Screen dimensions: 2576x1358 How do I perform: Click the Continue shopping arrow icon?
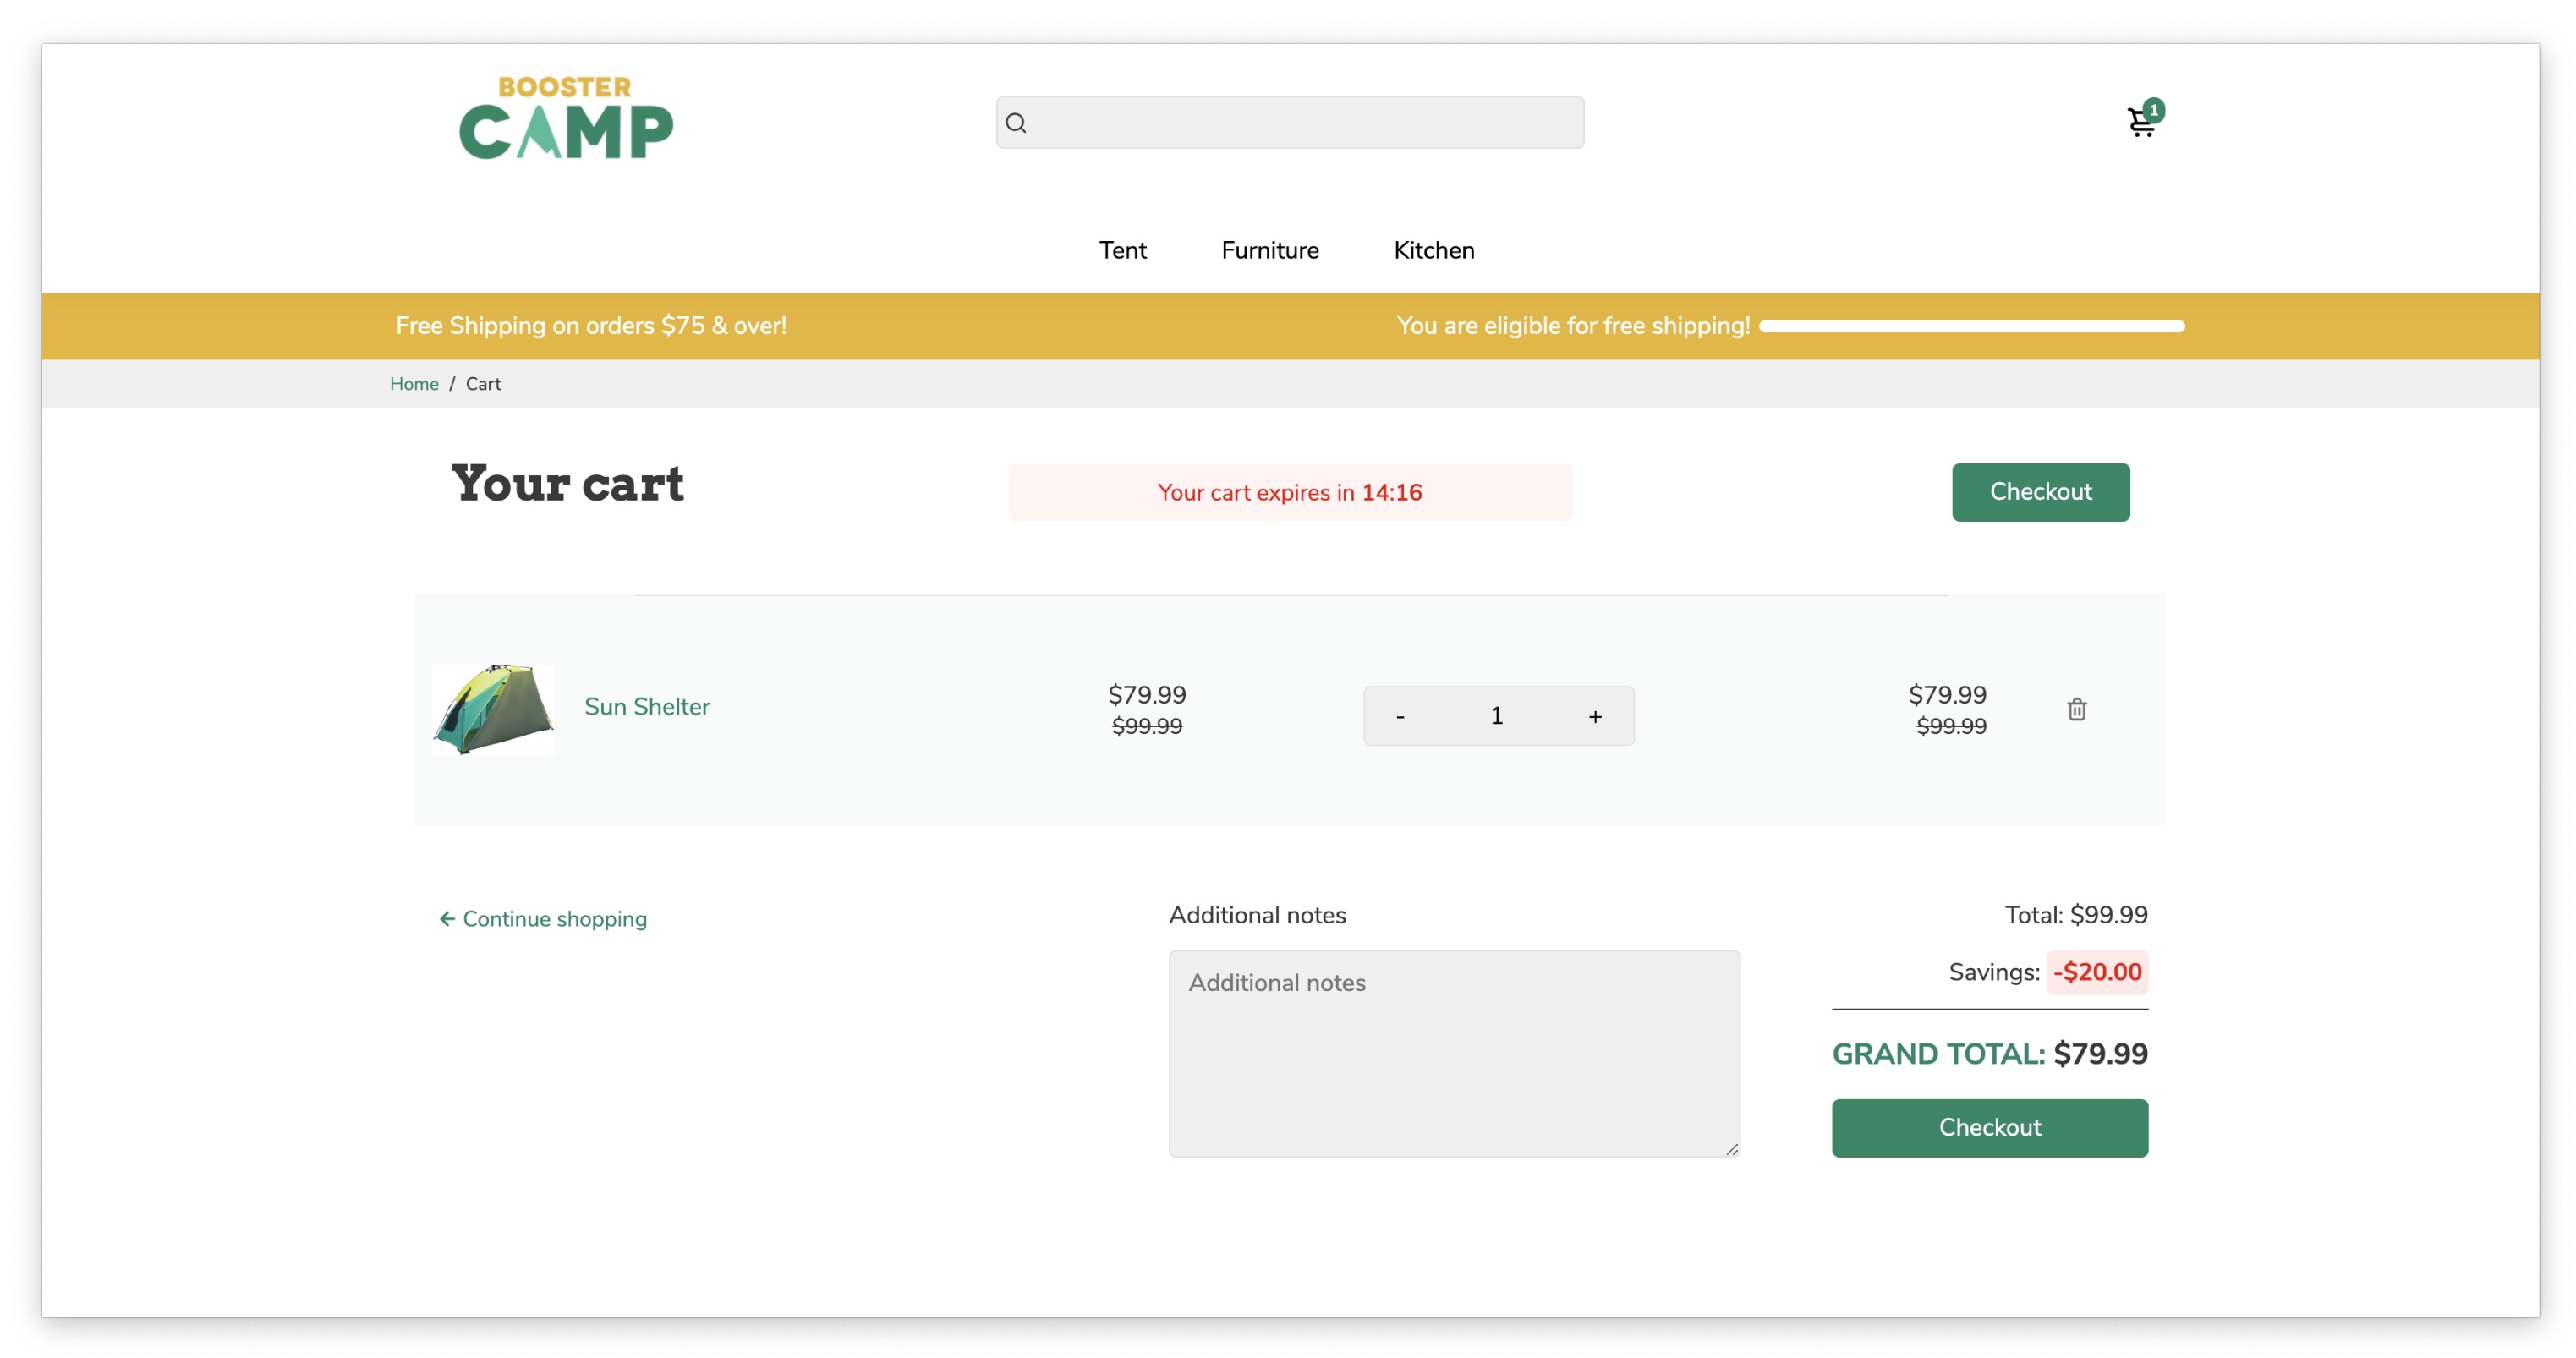(447, 918)
